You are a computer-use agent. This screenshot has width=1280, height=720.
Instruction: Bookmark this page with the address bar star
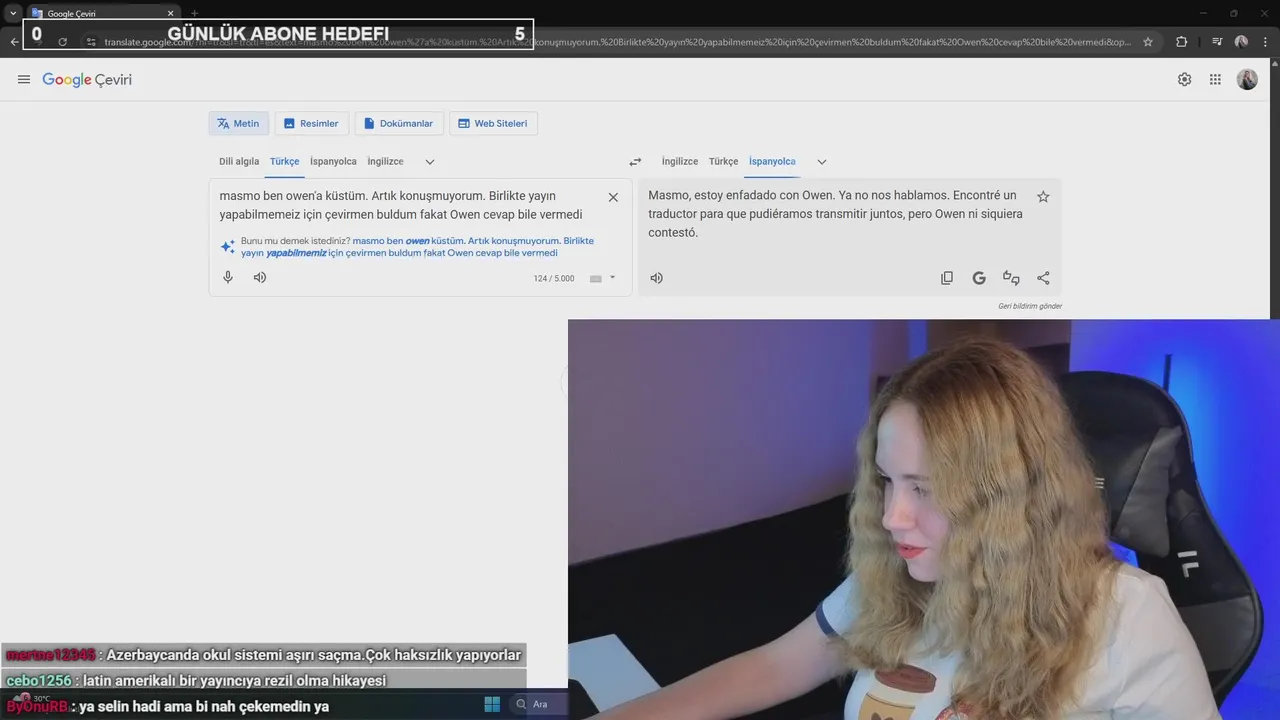pyautogui.click(x=1148, y=42)
